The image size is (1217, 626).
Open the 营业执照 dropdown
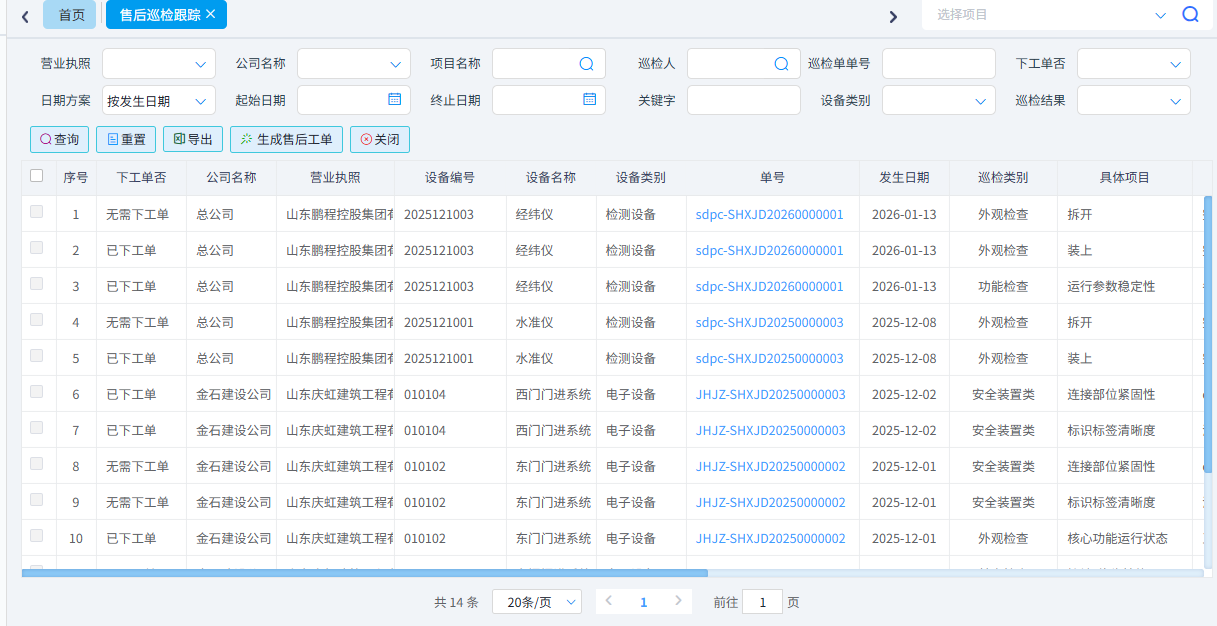[x=157, y=63]
